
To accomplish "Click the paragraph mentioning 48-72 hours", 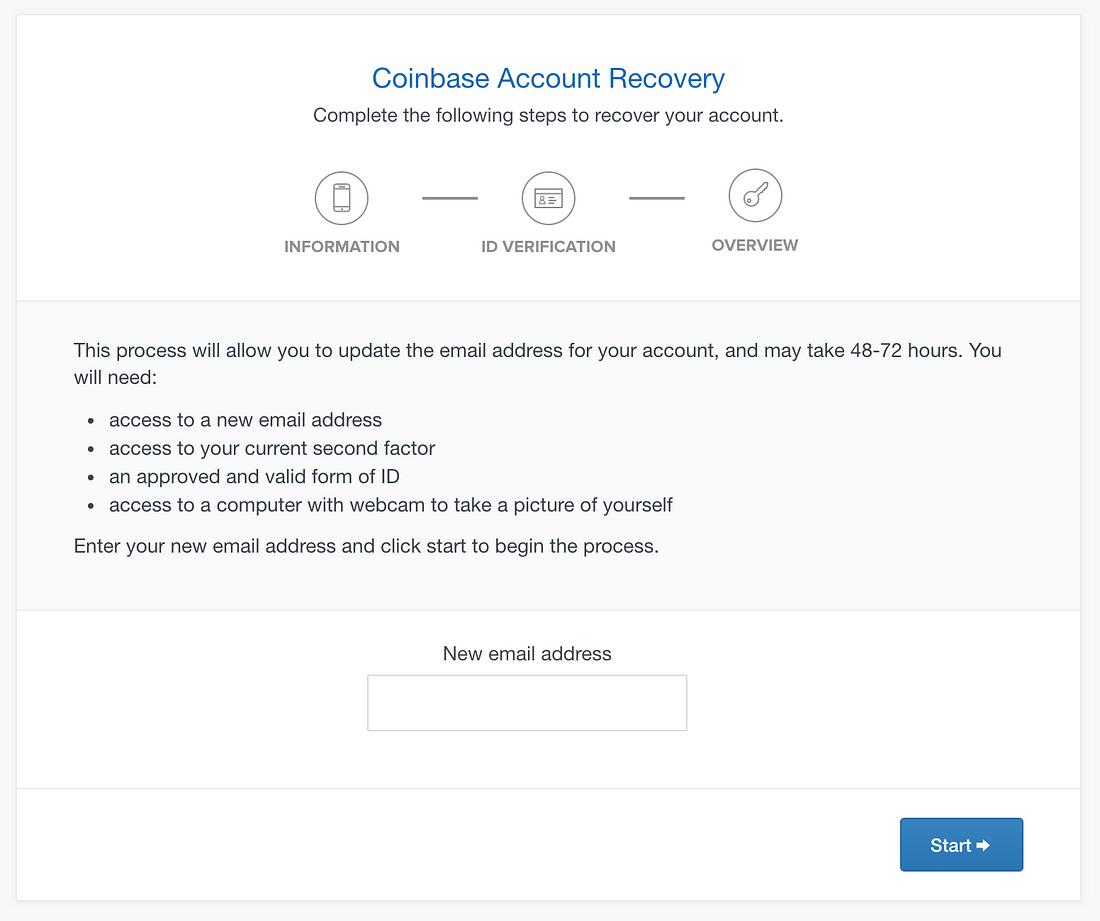I will point(537,363).
